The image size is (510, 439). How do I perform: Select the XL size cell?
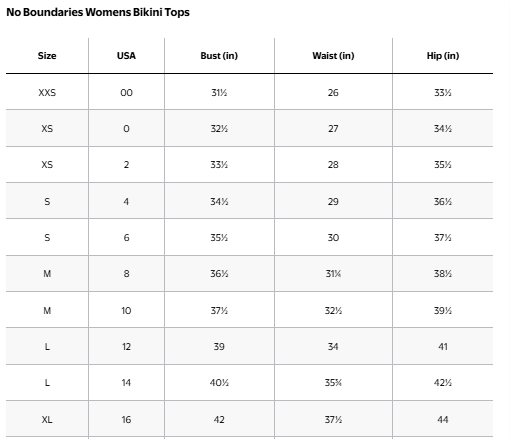(47, 419)
